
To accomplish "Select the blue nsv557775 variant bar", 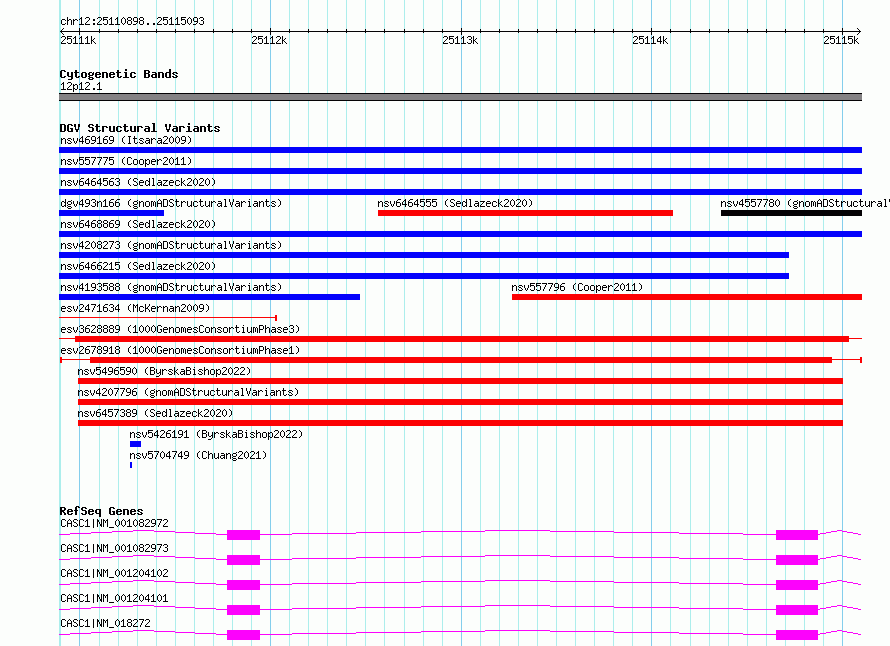I will (x=460, y=171).
